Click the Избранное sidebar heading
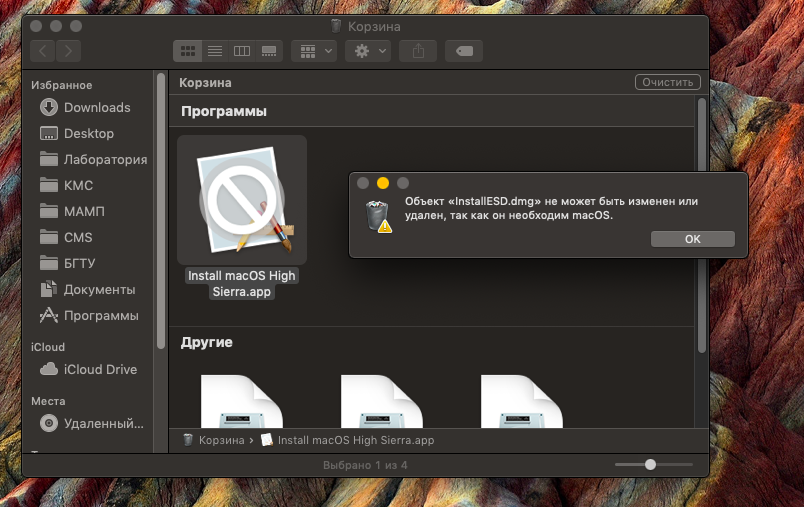This screenshot has width=804, height=507. 62,85
